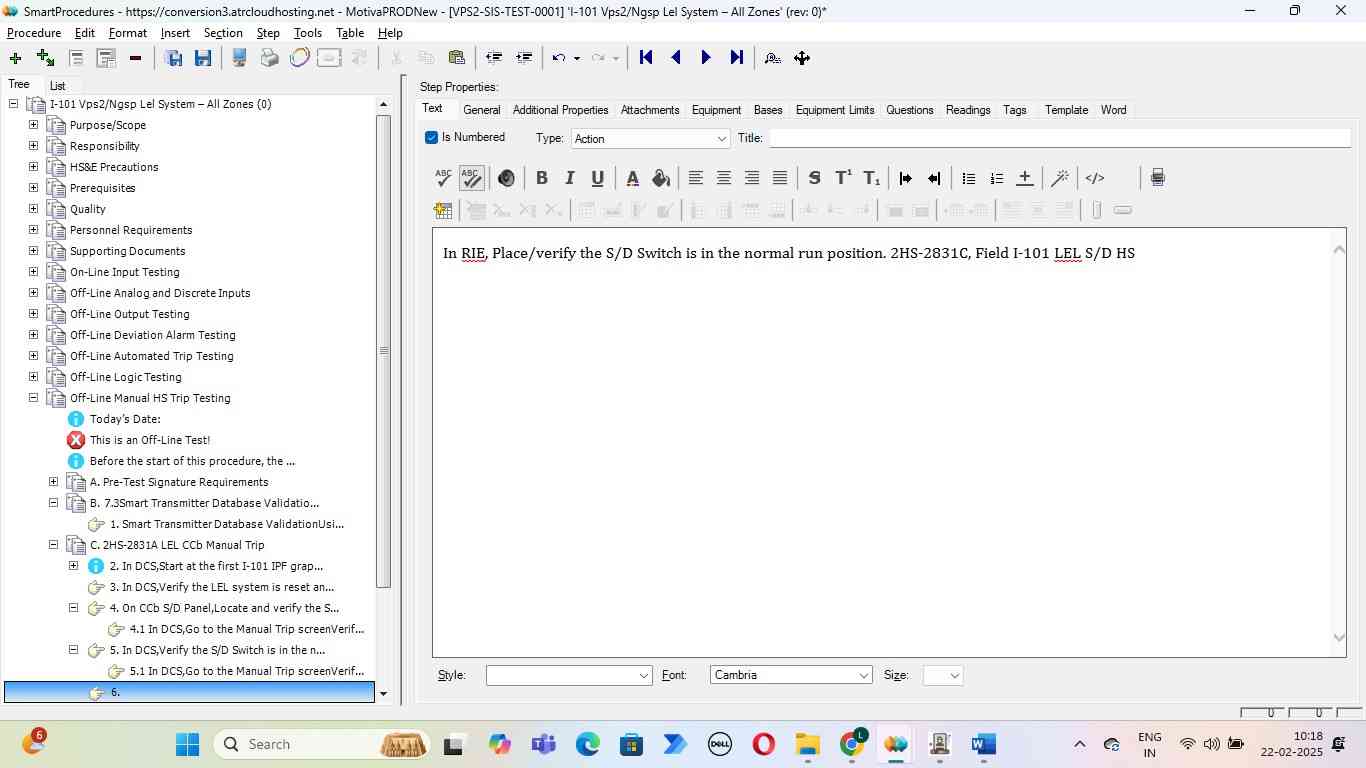Switch to the General tab

pyautogui.click(x=482, y=110)
